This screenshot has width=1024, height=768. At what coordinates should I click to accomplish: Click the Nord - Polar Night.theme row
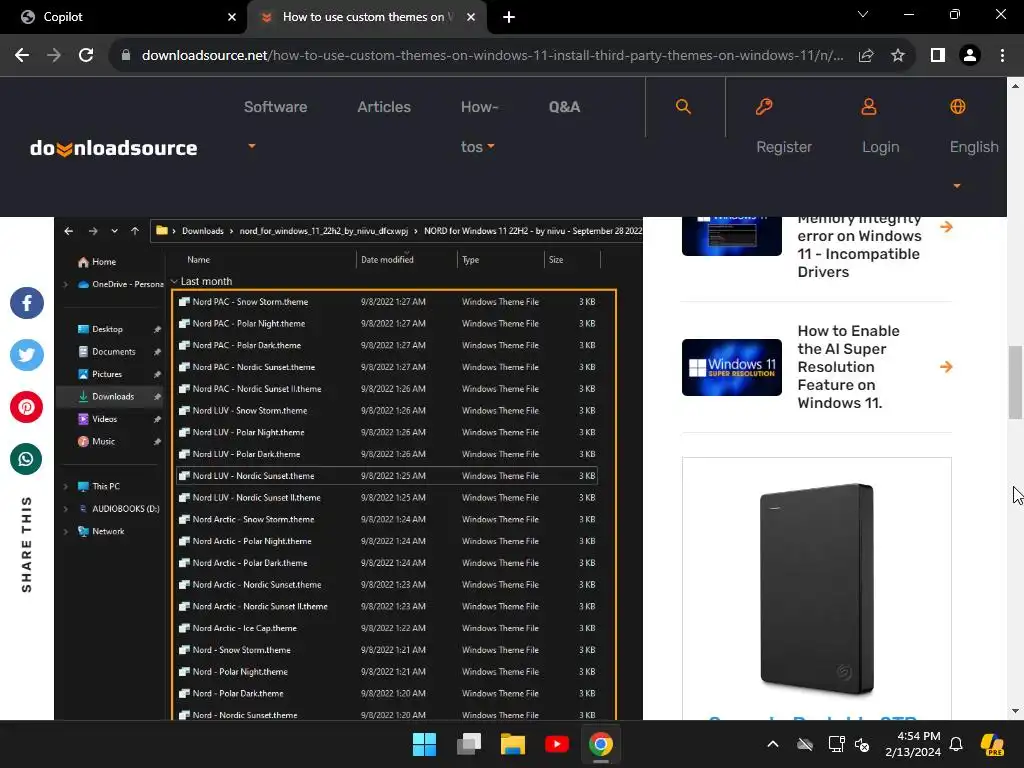(x=387, y=672)
